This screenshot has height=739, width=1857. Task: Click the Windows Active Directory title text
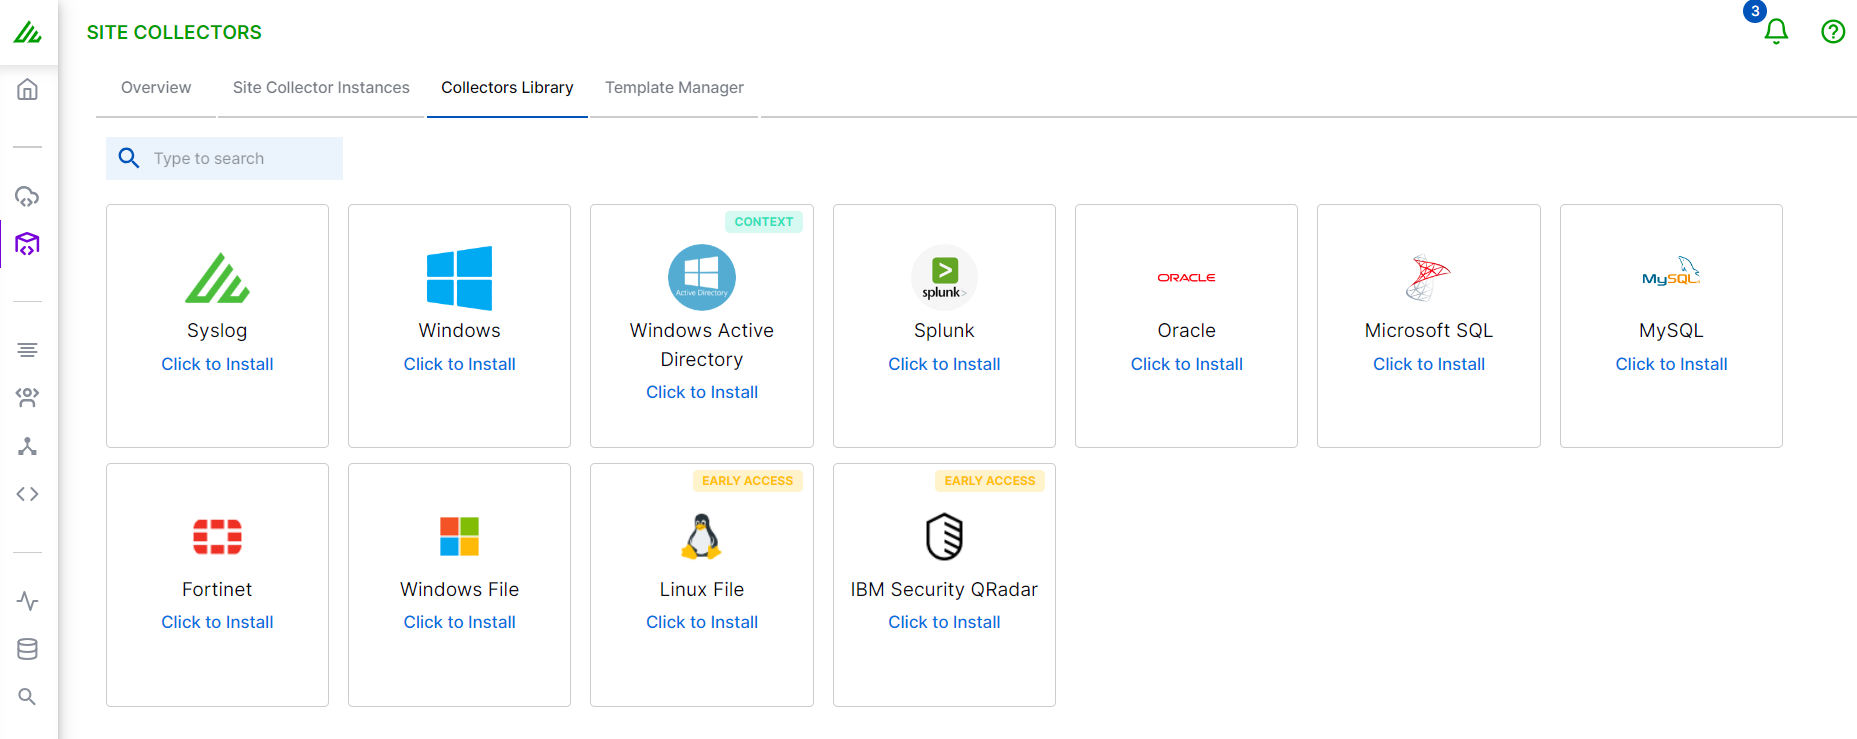point(702,344)
